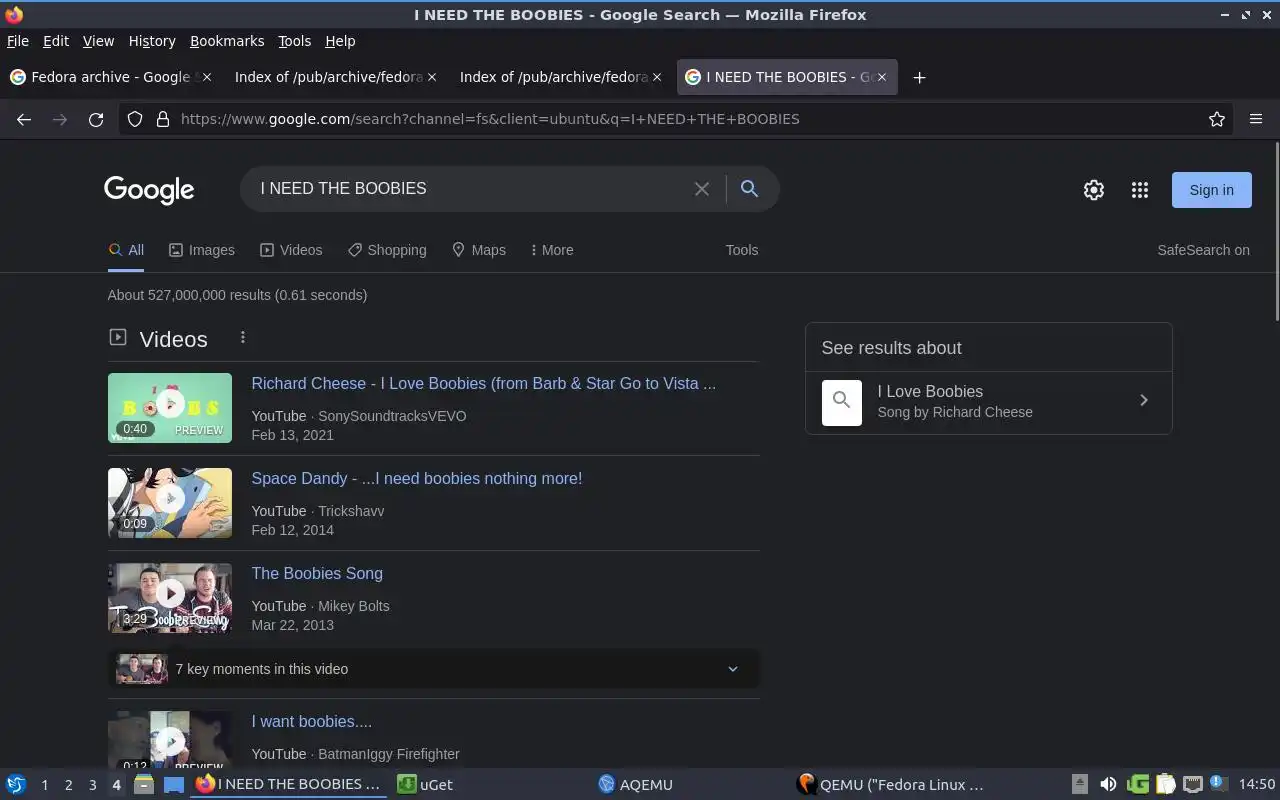Screen dimensions: 1280x800
Task: Open The Boobies Song link
Action: 317,573
